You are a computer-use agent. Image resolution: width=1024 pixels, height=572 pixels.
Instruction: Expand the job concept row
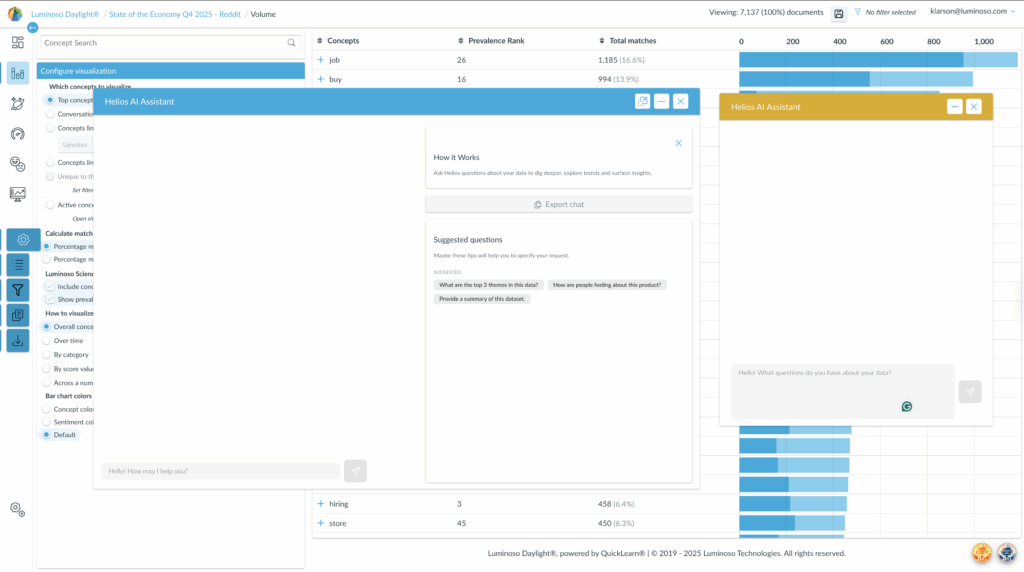[x=321, y=60]
